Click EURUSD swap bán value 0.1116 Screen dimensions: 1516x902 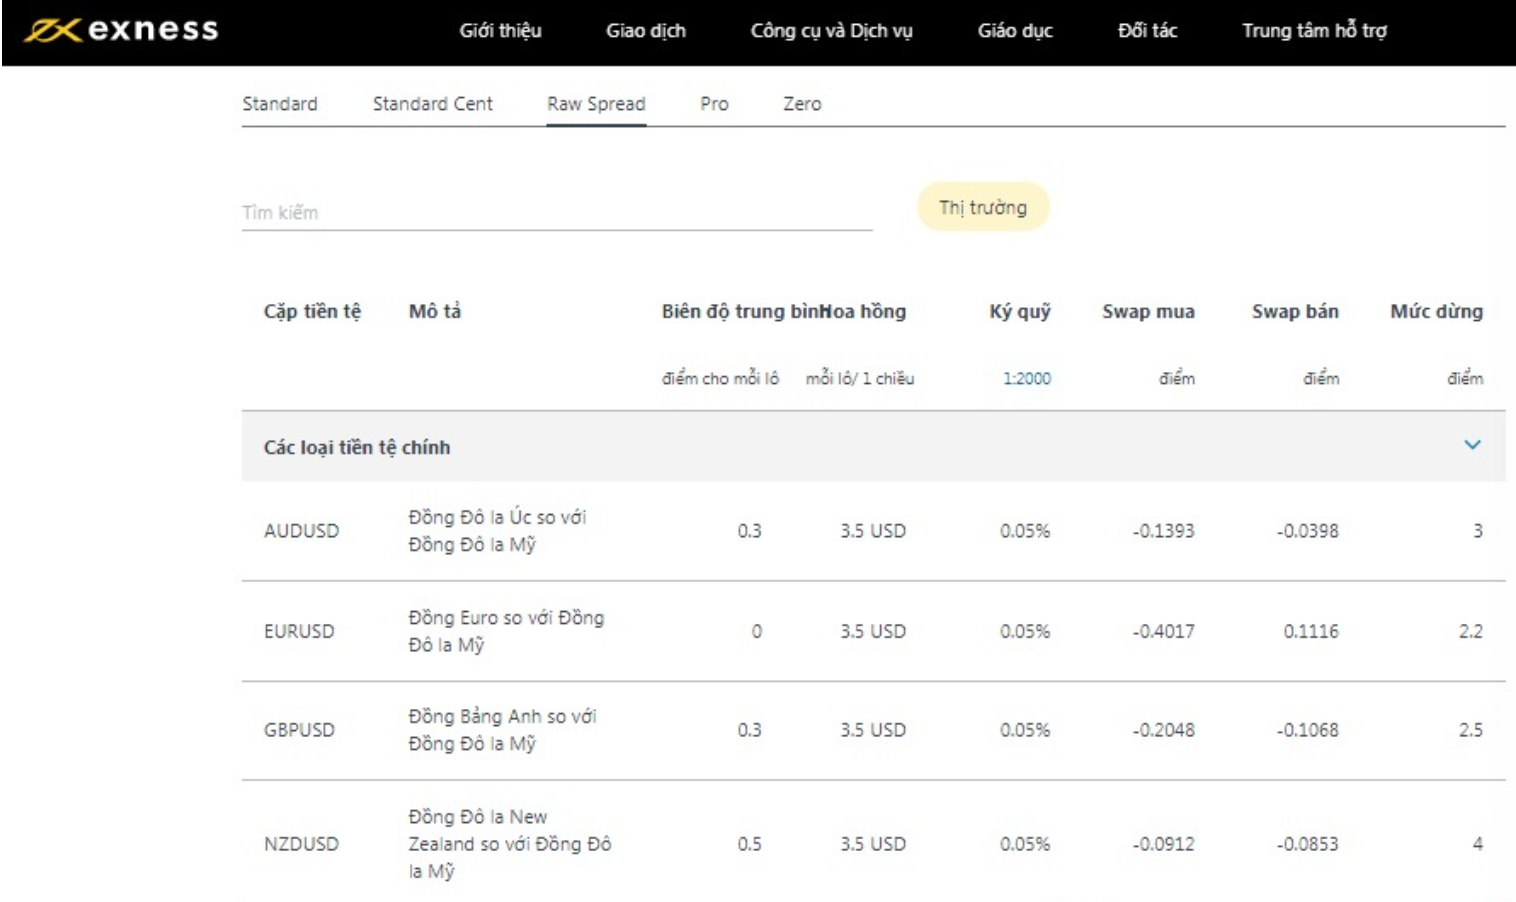coord(1311,632)
